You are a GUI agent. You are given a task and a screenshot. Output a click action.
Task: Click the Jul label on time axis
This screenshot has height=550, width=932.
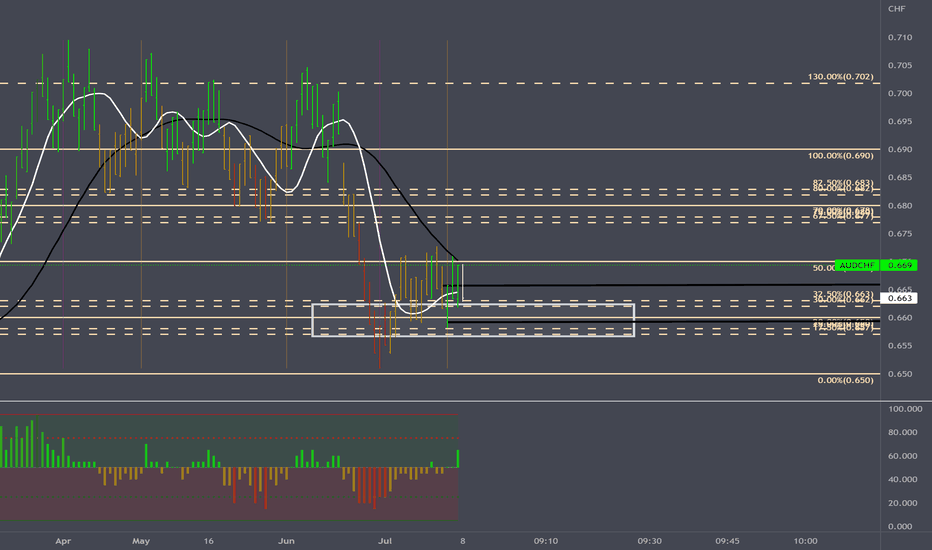[x=385, y=541]
